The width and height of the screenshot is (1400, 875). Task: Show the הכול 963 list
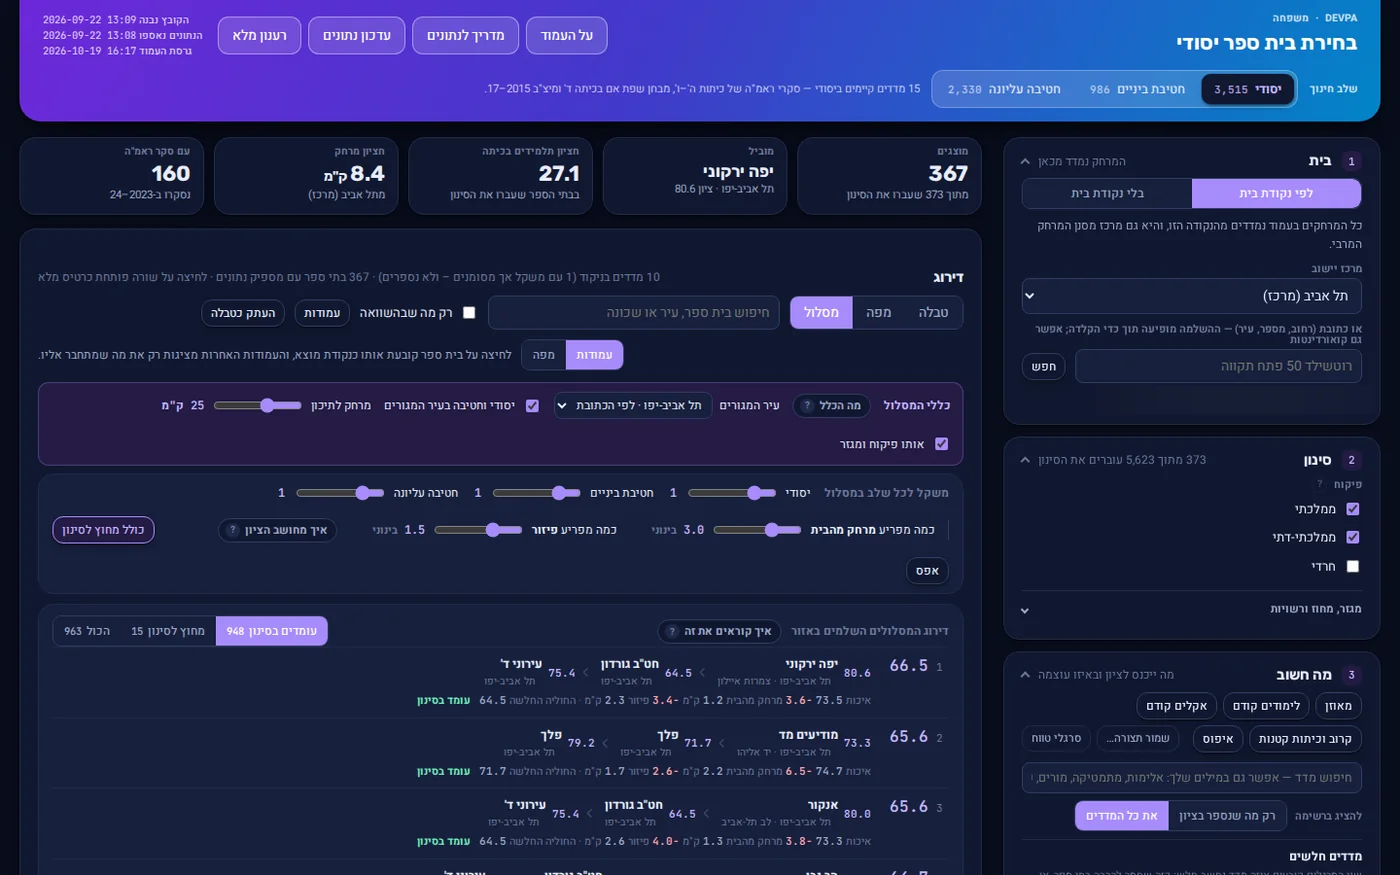tap(87, 631)
